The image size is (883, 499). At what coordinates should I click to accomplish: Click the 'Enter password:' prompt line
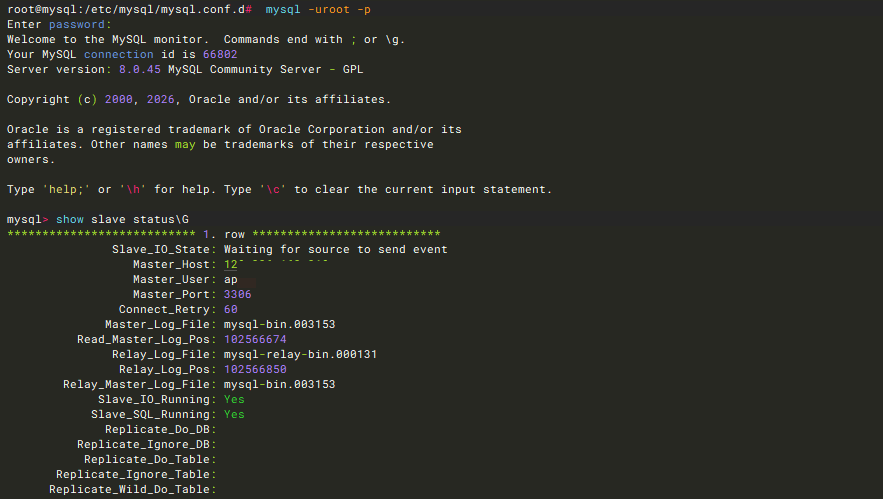pyautogui.click(x=59, y=24)
